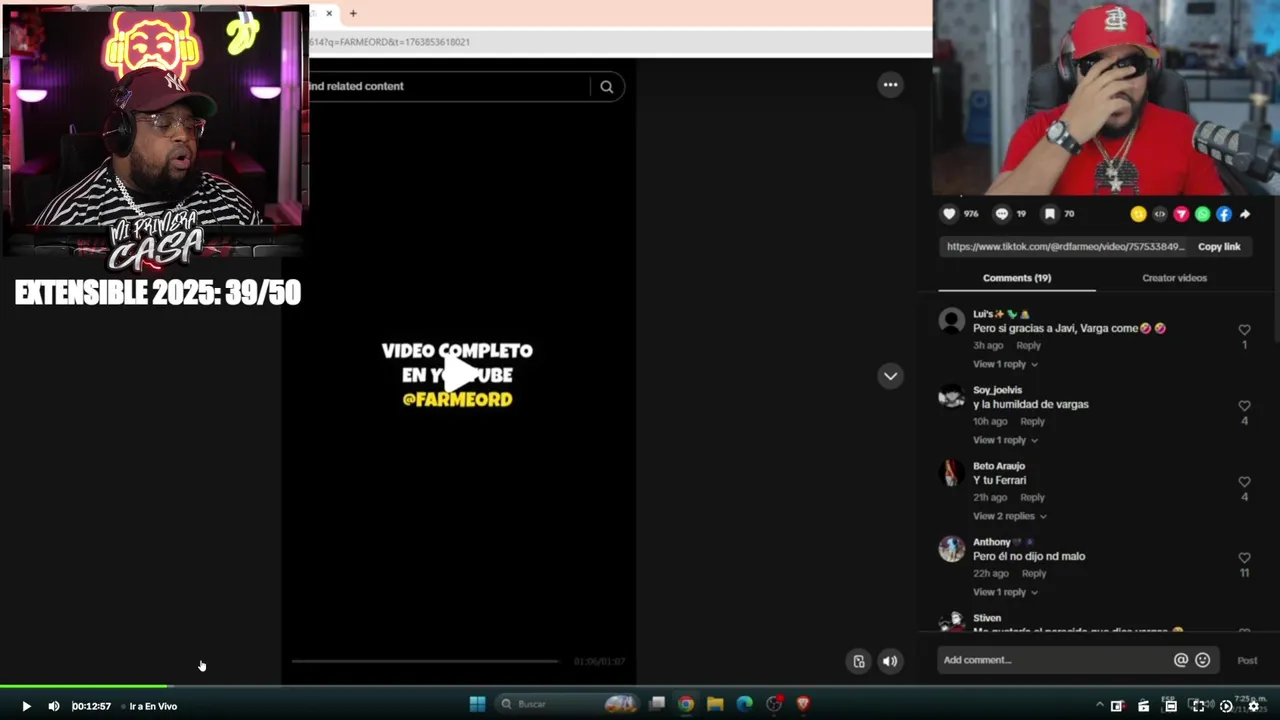Open File Explorer from the taskbar
This screenshot has width=1280, height=720.
pos(715,704)
